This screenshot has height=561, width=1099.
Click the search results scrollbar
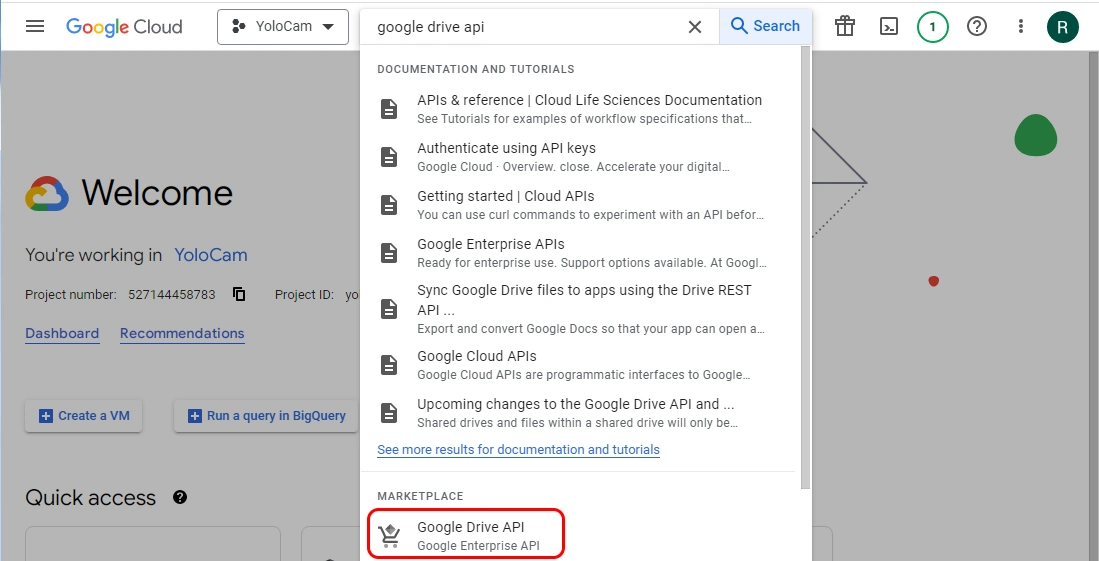pos(806,270)
